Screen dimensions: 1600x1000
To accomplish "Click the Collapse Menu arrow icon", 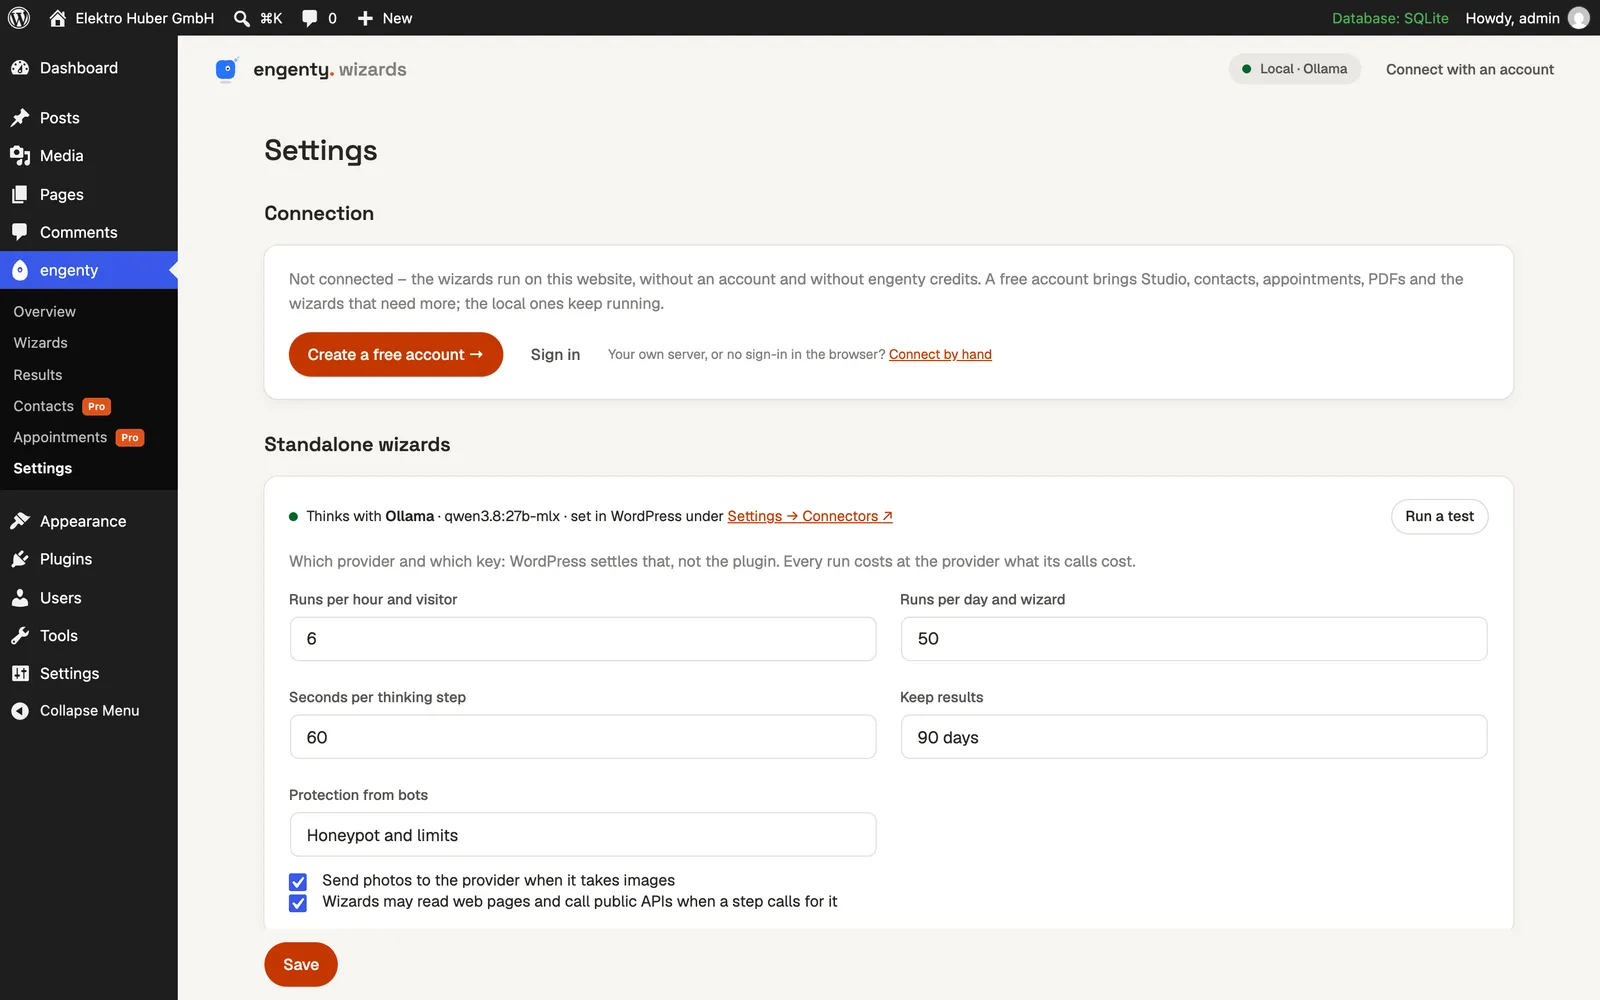I will coord(20,711).
